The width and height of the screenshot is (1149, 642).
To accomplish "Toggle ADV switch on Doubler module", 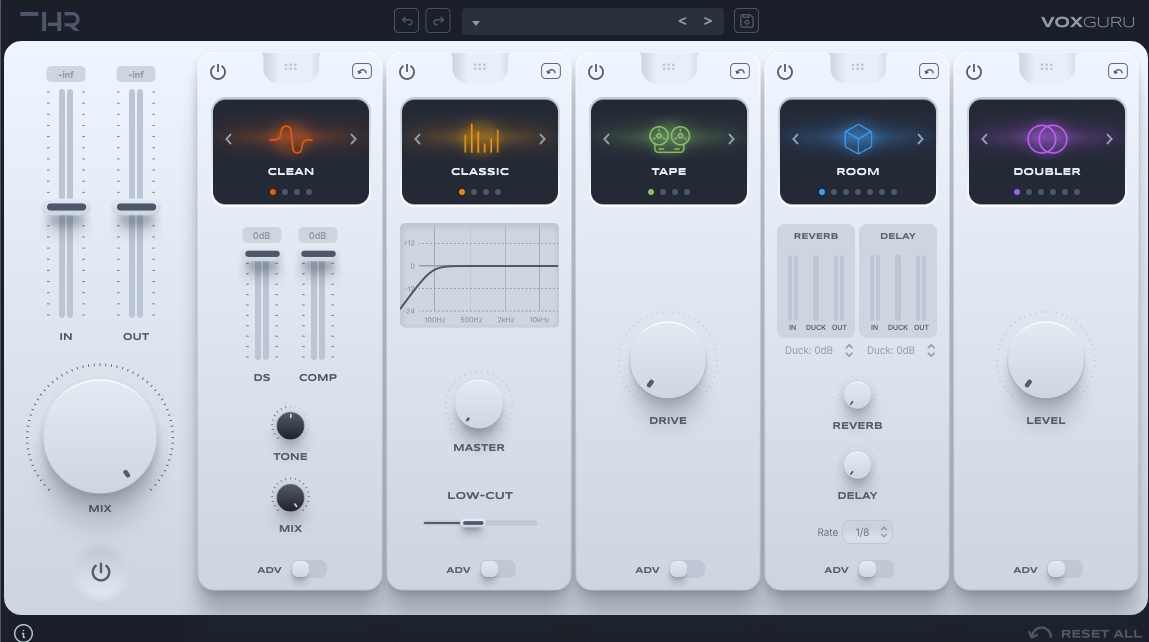I will tap(1064, 569).
